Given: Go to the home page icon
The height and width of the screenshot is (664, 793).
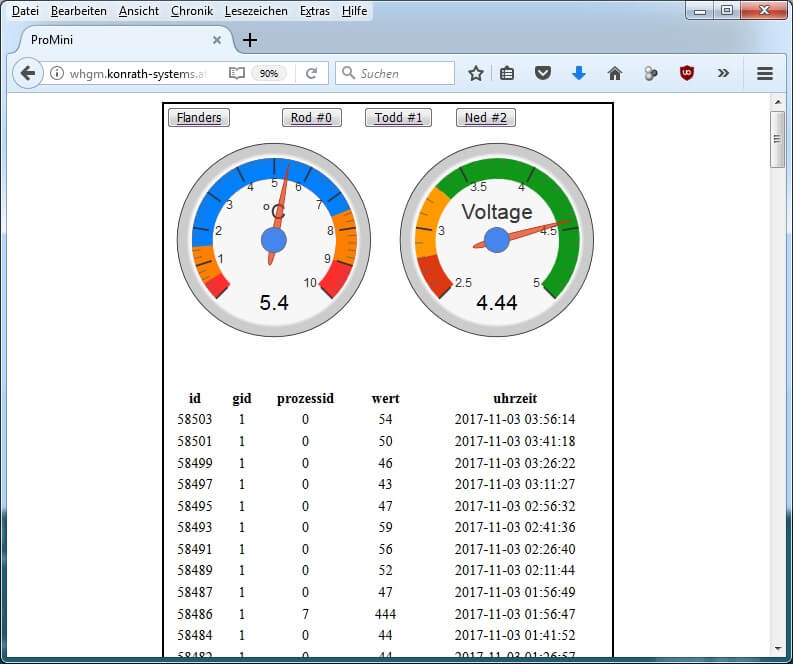Looking at the screenshot, I should pos(614,73).
